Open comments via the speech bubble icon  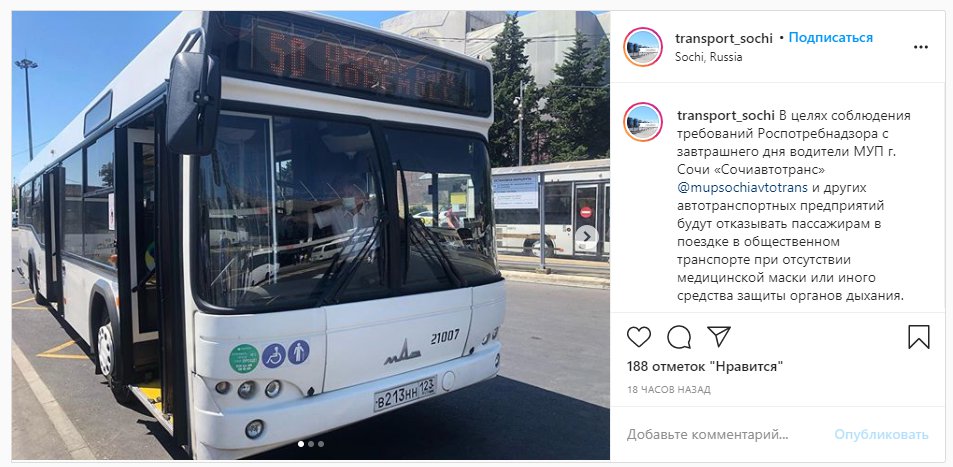click(x=679, y=336)
